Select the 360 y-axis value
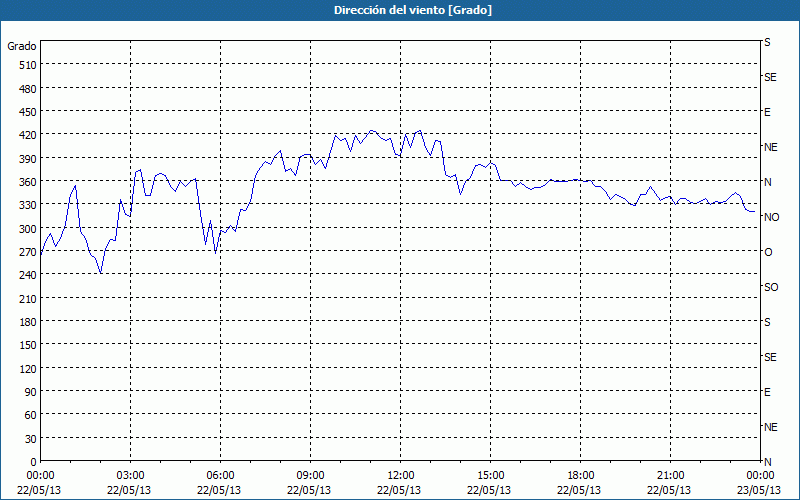Screen dimensions: 800x500 point(29,182)
